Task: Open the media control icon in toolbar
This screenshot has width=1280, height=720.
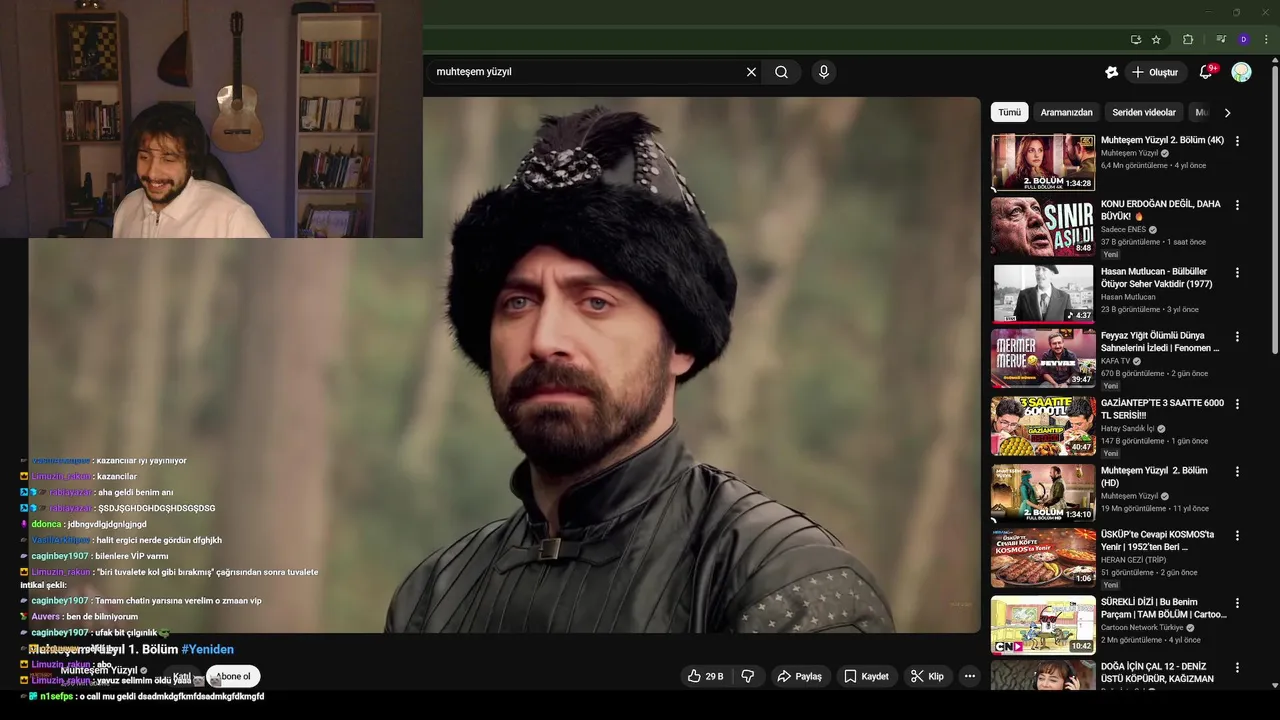Action: point(1221,40)
